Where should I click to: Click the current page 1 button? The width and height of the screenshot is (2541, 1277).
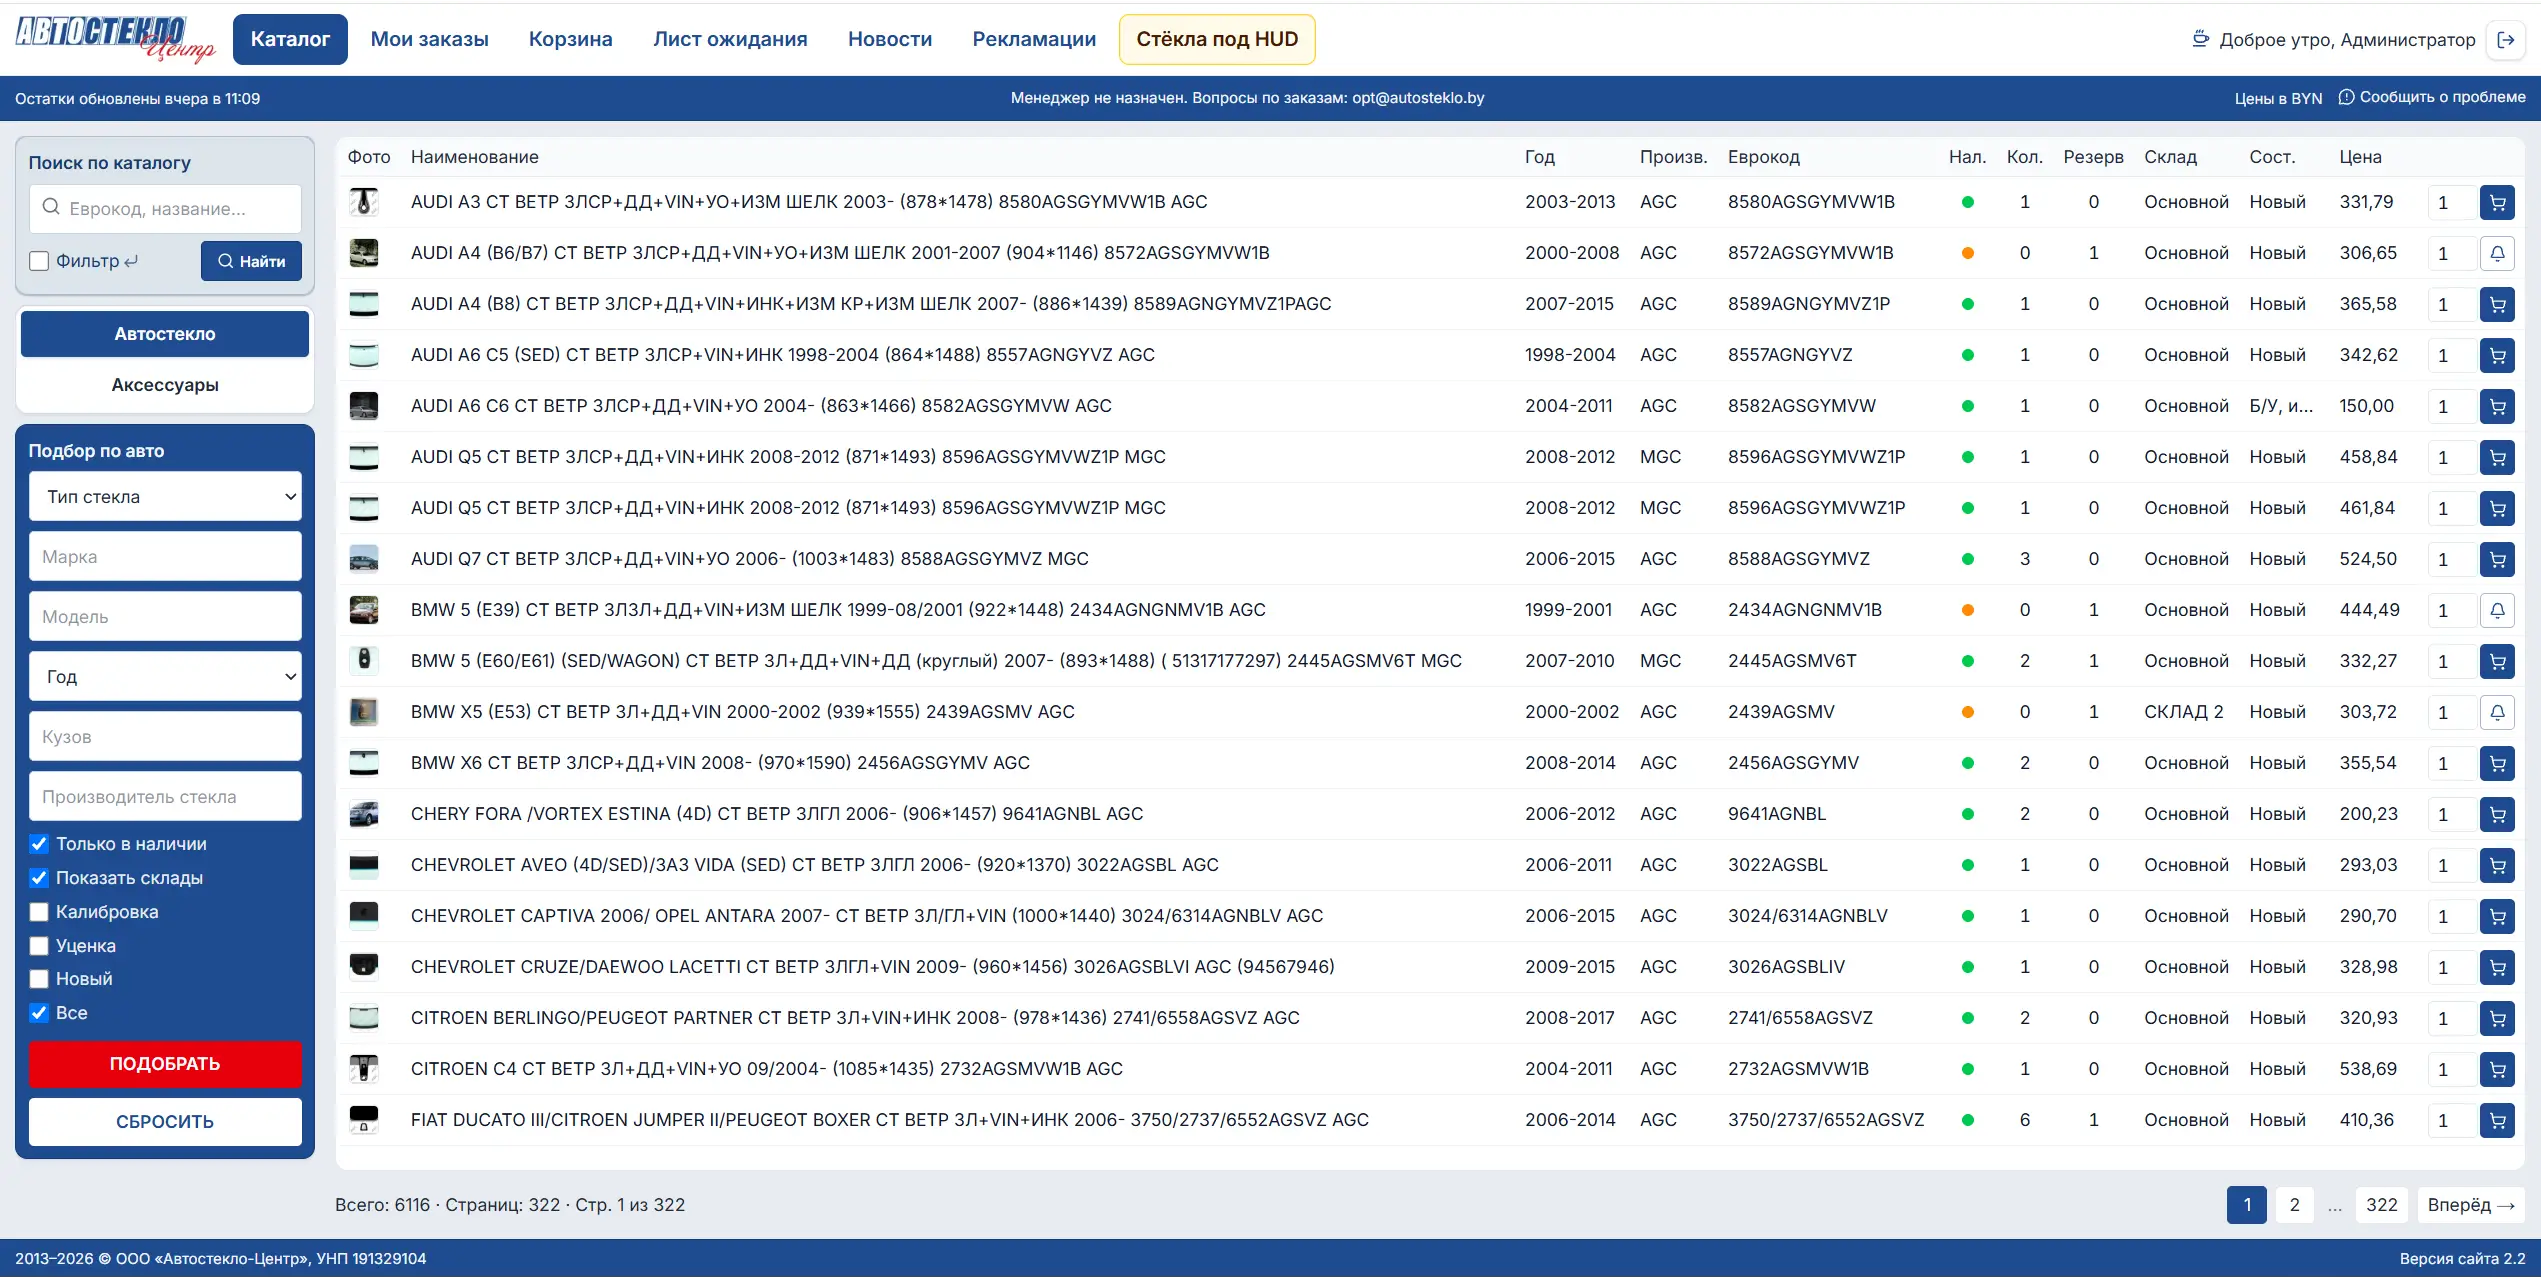2247,1205
